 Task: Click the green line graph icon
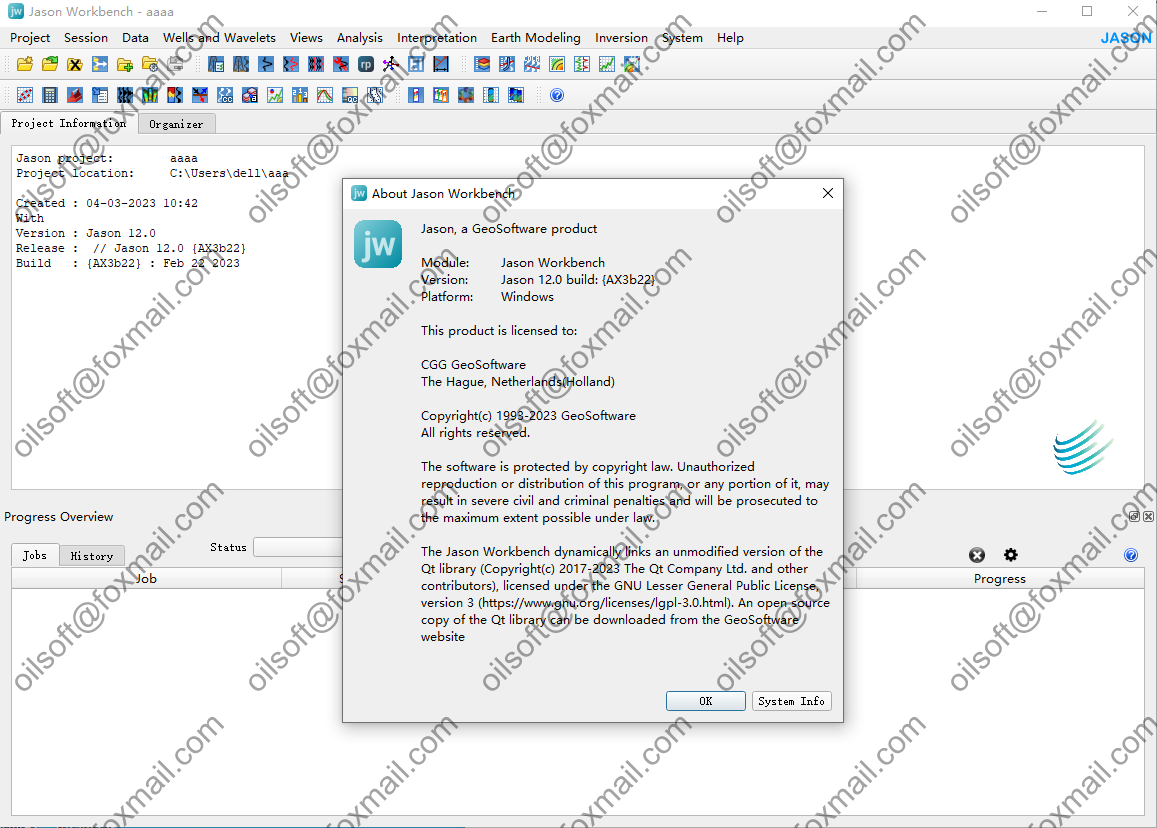pos(607,64)
